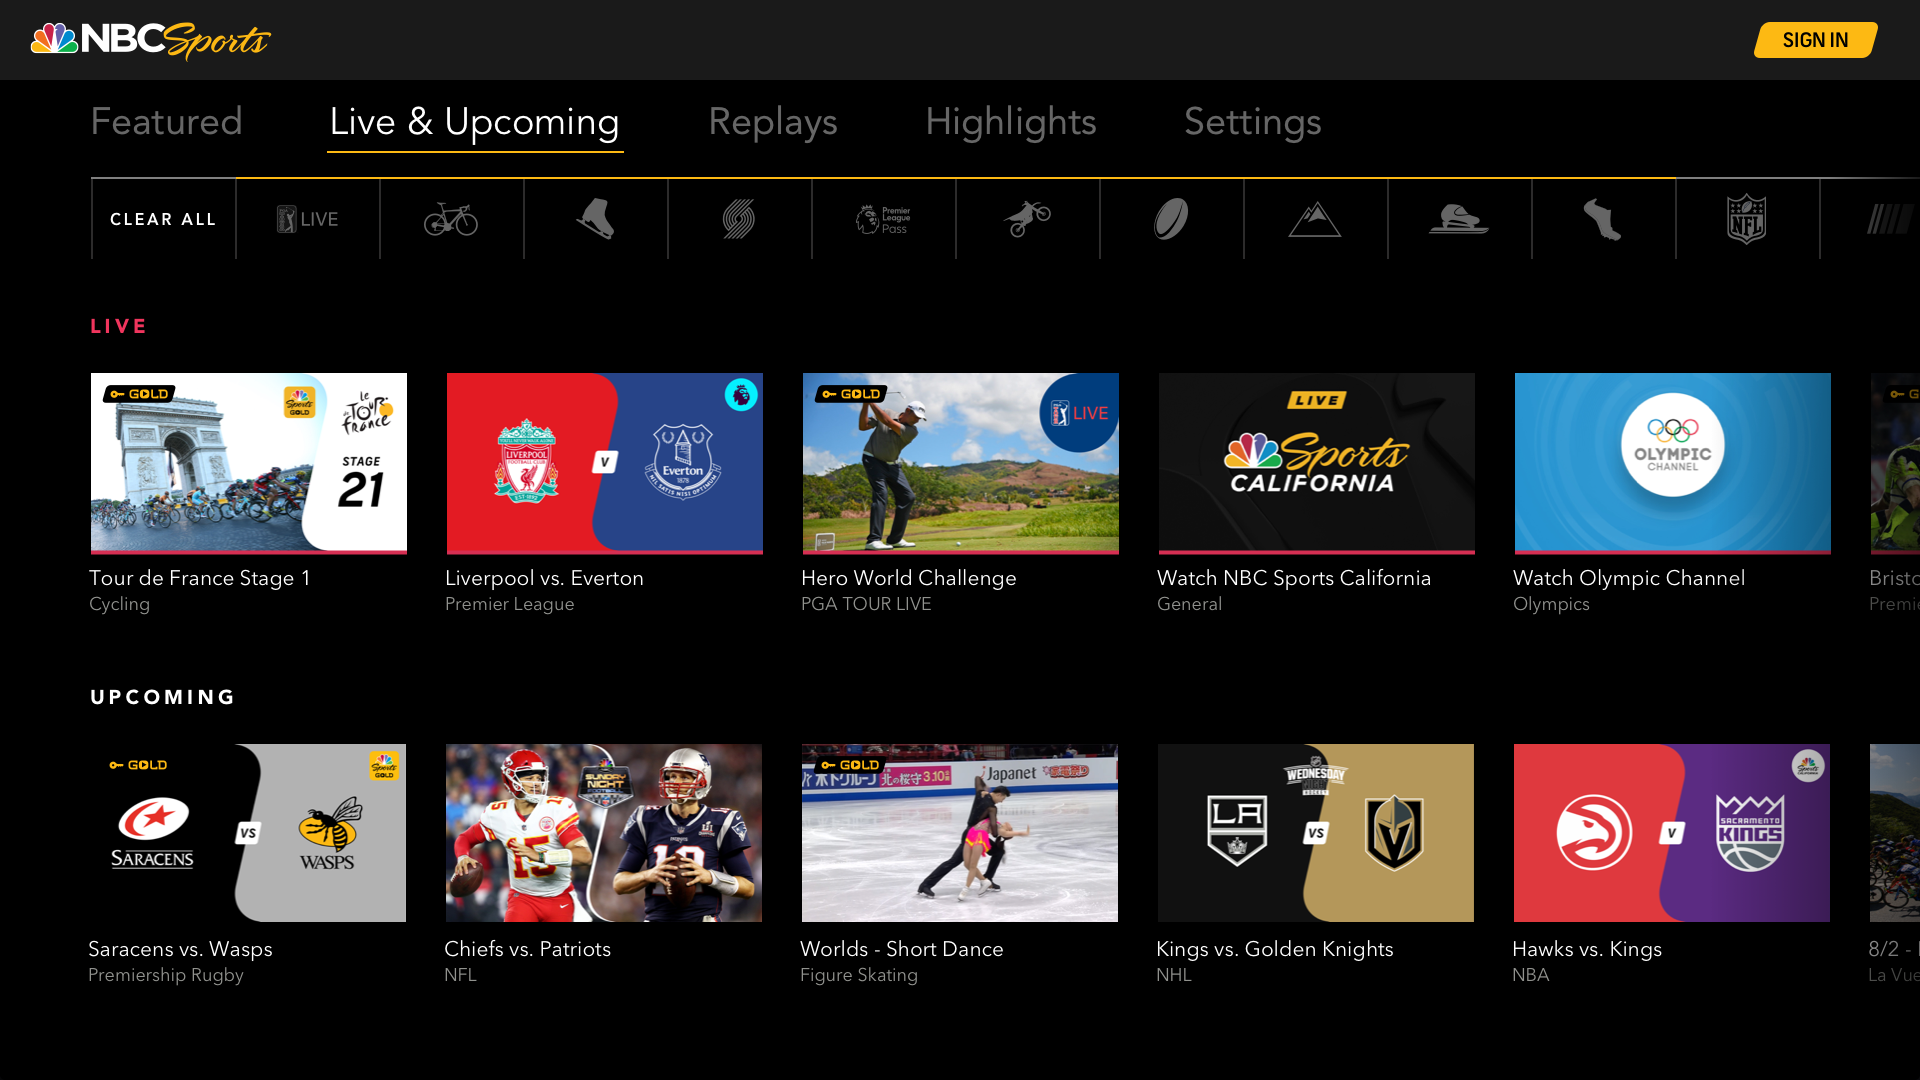Navigate to Highlights section
The image size is (1920, 1080).
click(1010, 120)
